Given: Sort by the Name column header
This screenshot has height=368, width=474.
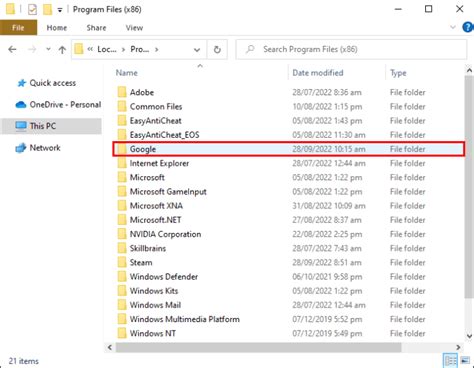Looking at the screenshot, I should [x=127, y=73].
